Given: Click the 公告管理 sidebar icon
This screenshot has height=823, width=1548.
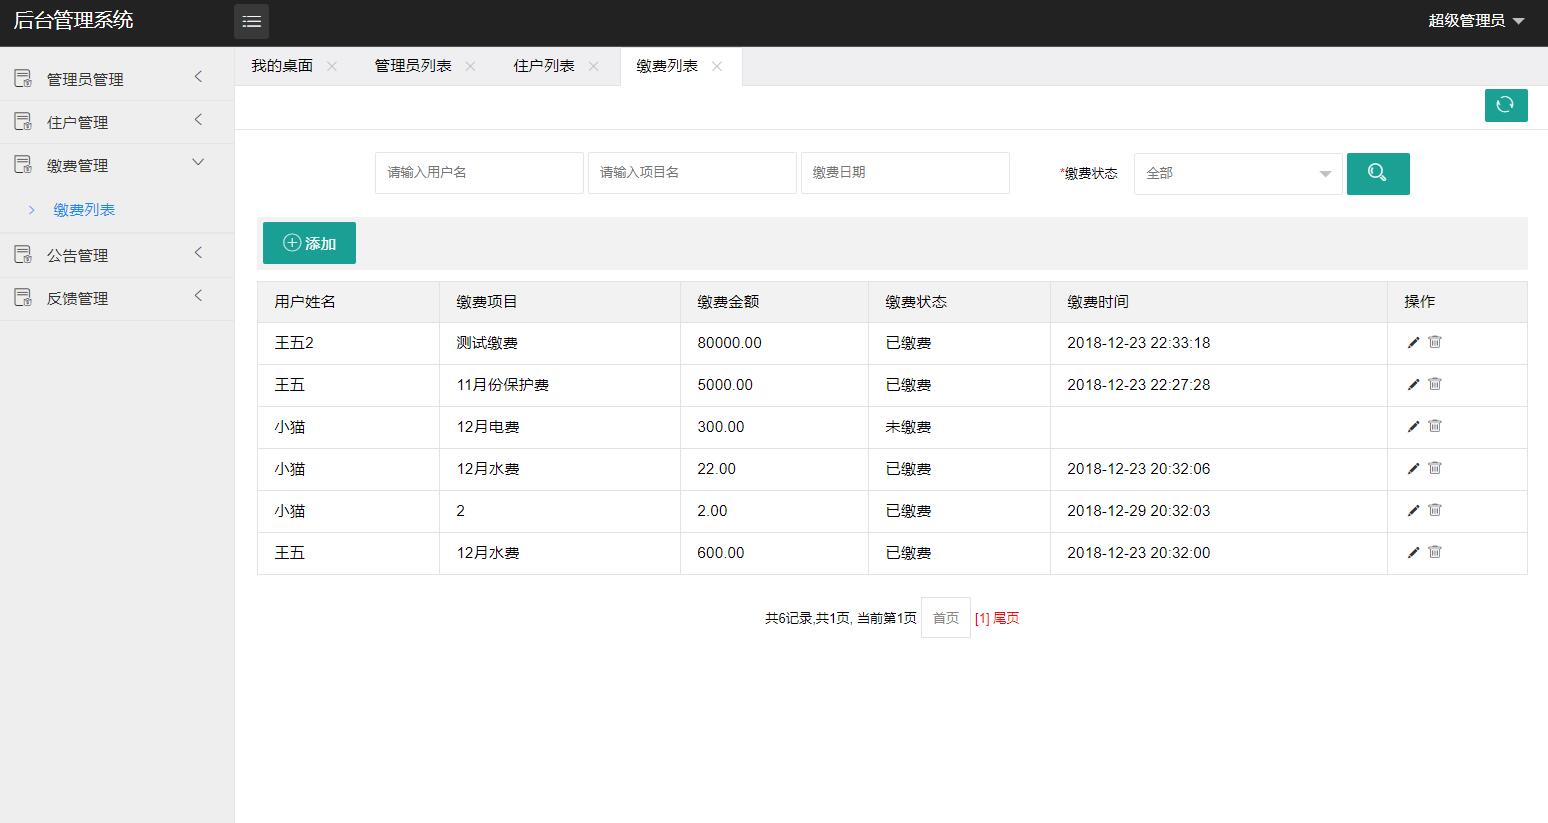Looking at the screenshot, I should point(22,254).
